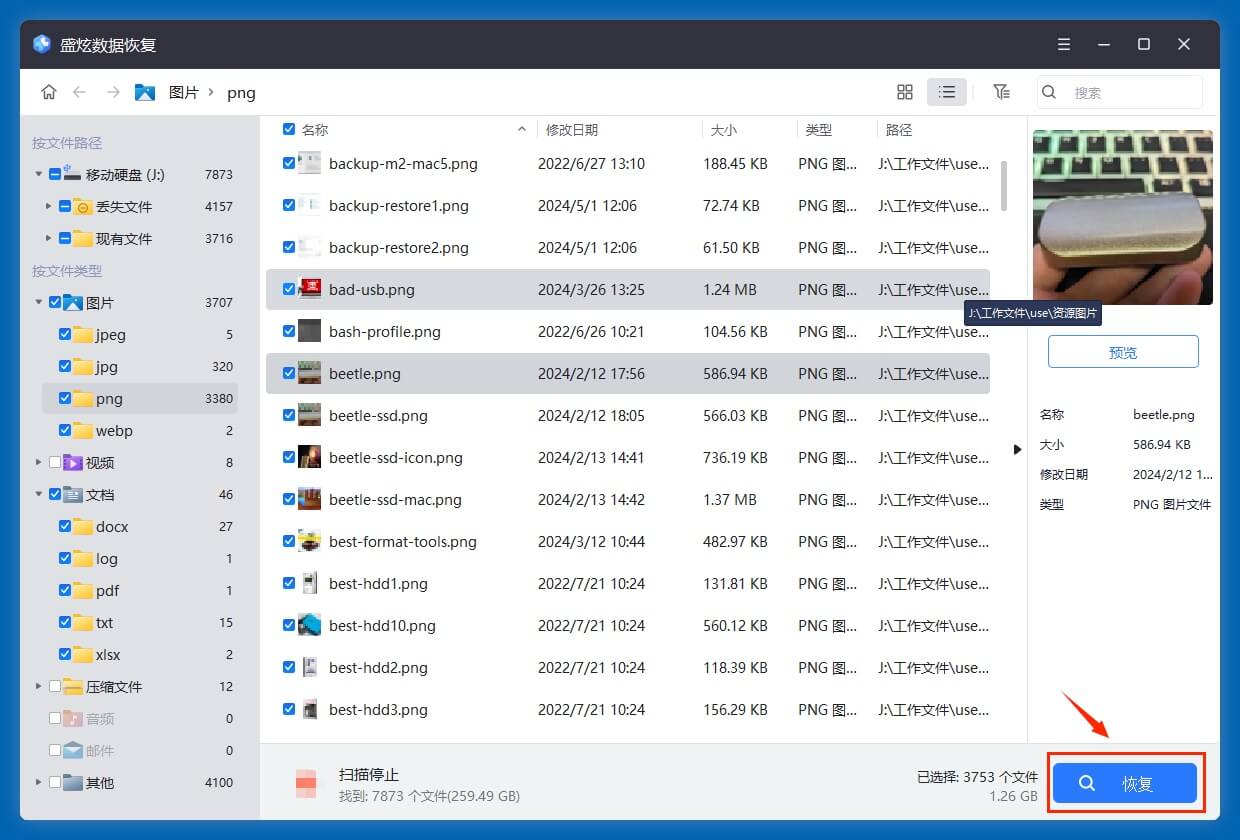This screenshot has height=840, width=1240.
Task: Click the home icon in the breadcrumb bar
Action: [48, 91]
